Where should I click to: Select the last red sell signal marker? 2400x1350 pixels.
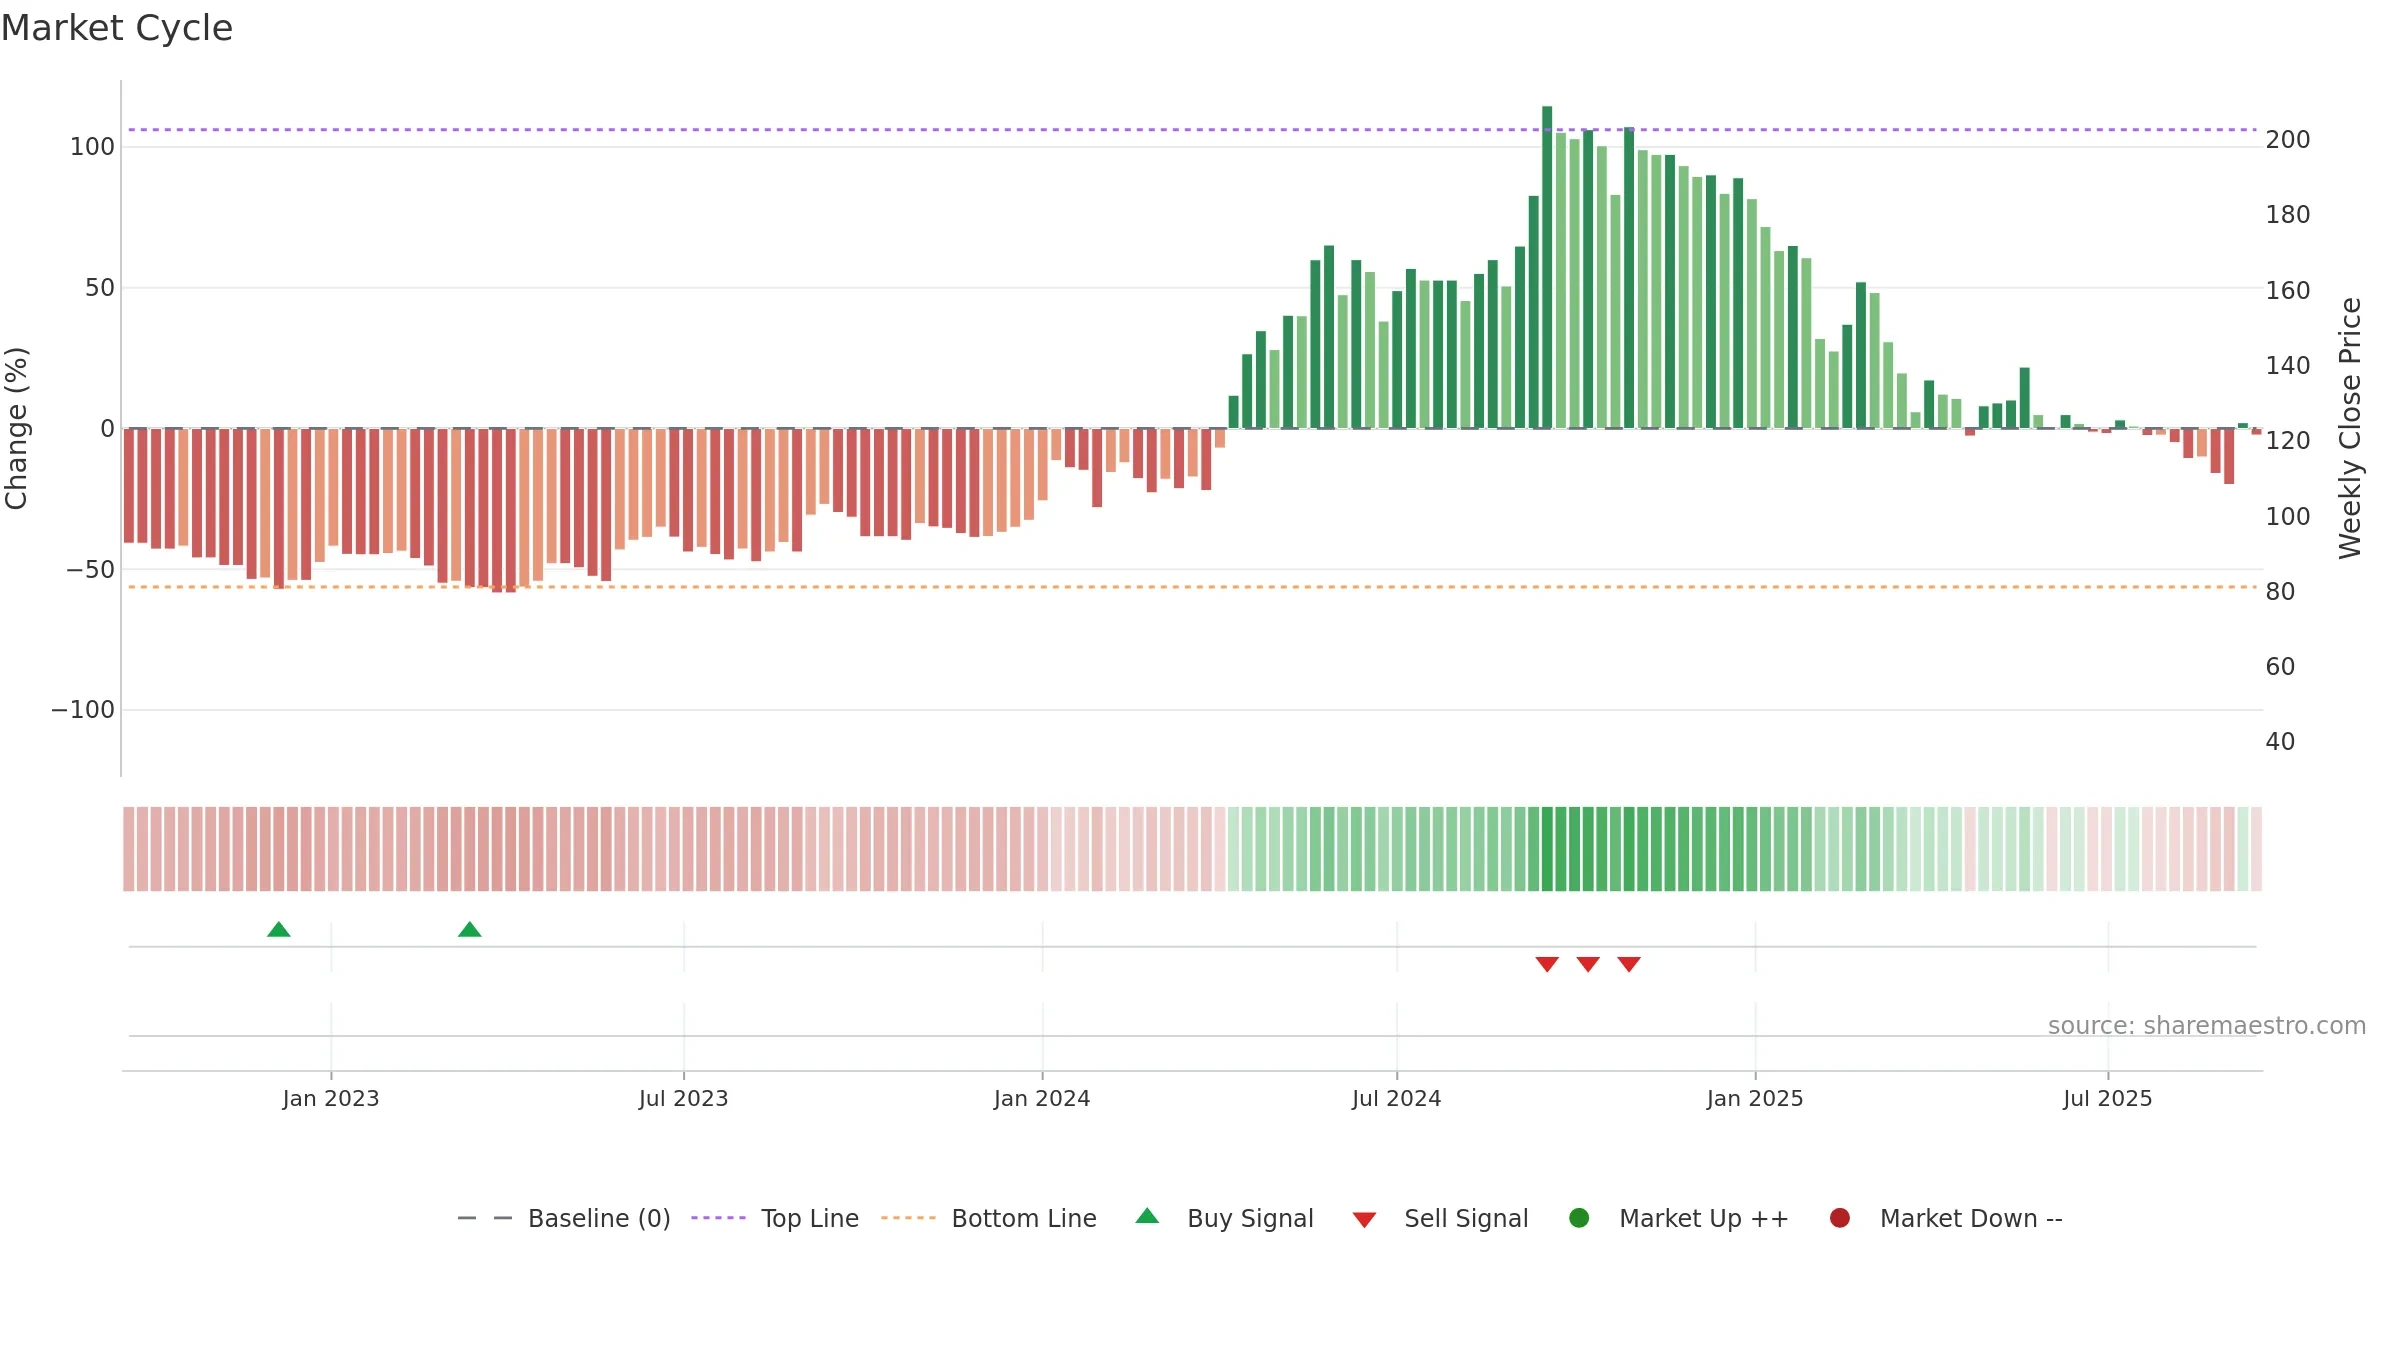(1629, 964)
